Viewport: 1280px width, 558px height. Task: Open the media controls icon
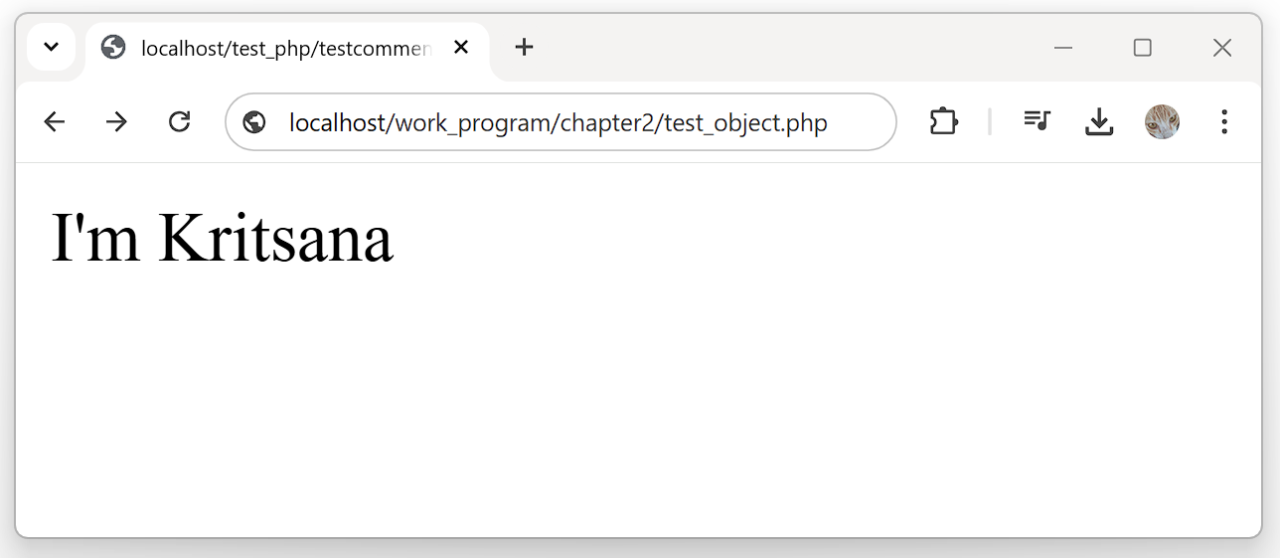click(1037, 122)
